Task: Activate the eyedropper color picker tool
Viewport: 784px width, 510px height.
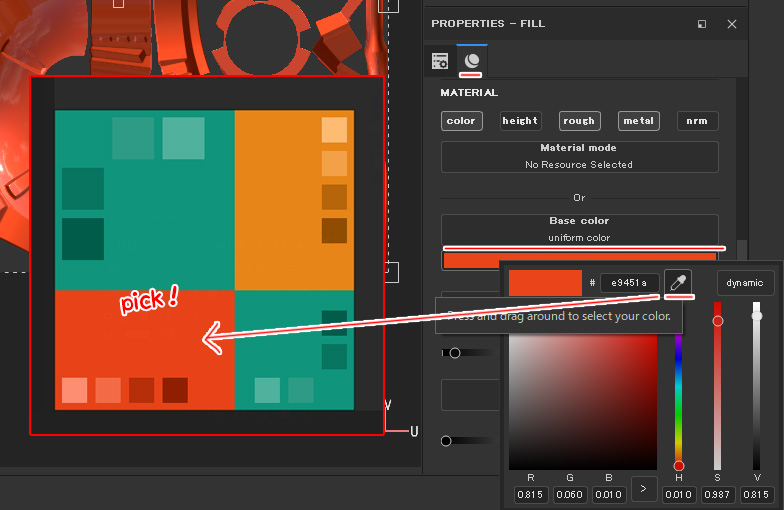Action: point(678,283)
